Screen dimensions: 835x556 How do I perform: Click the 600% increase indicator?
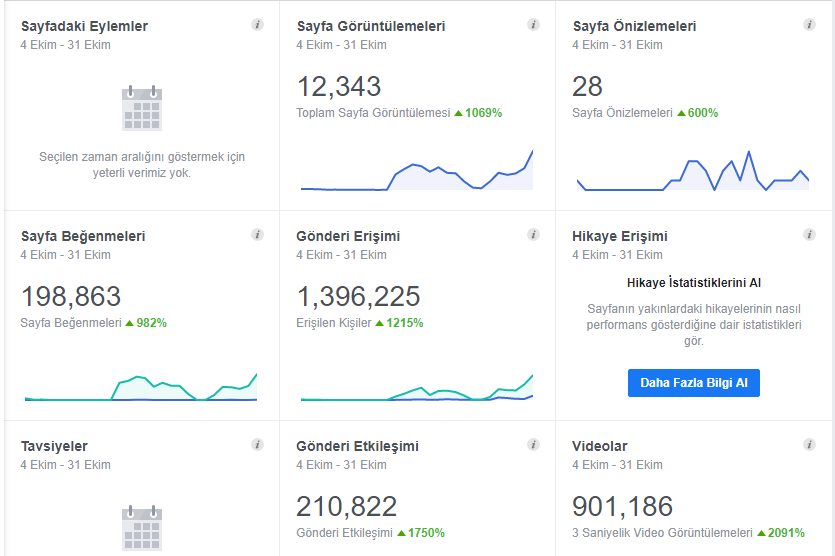click(698, 113)
